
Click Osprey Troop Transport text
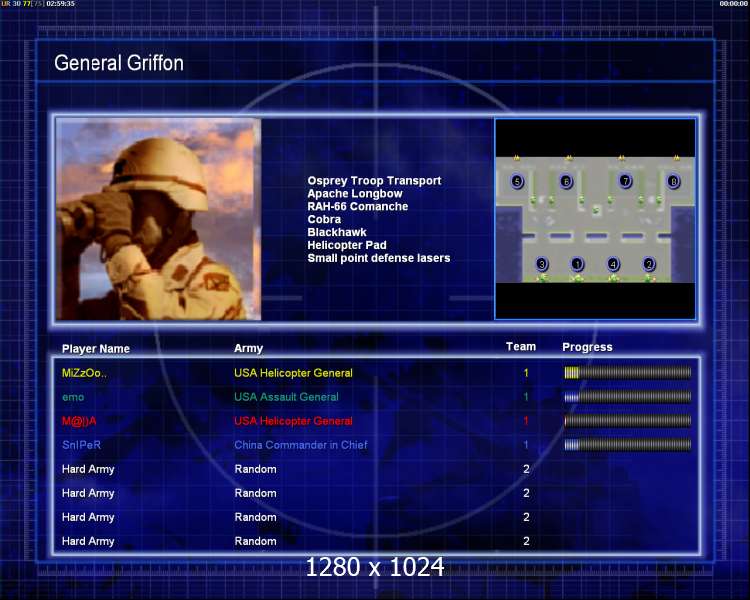374,181
